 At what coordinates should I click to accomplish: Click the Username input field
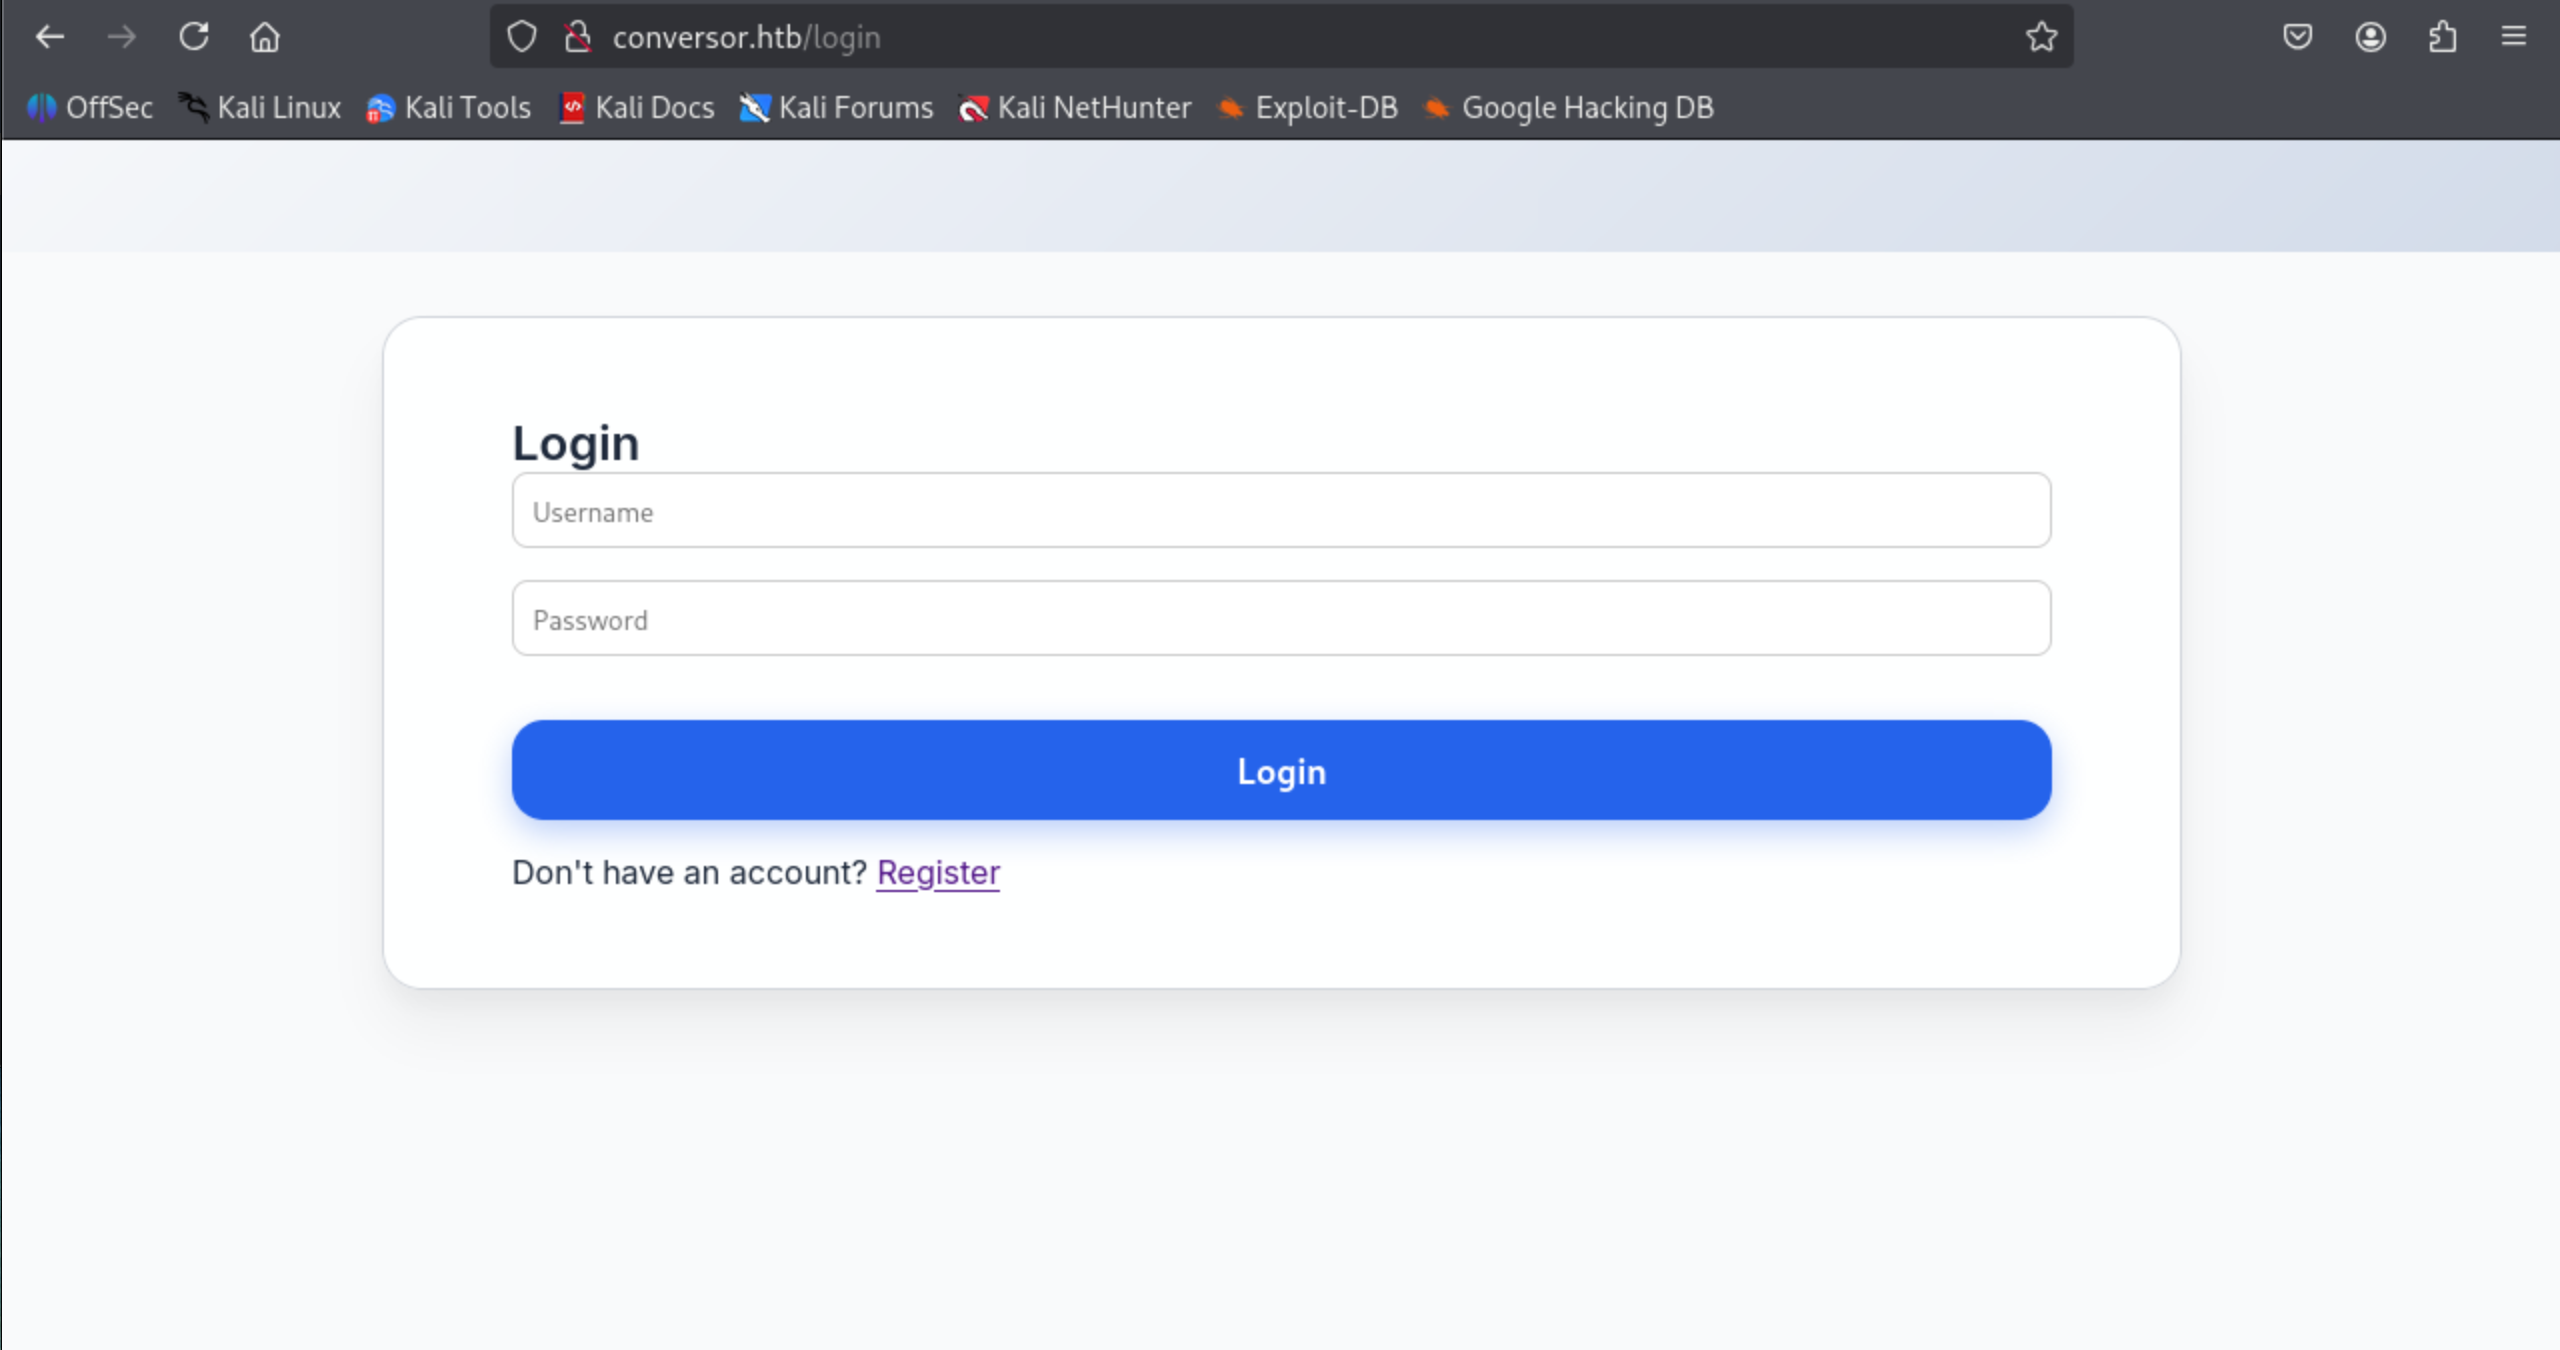pyautogui.click(x=1280, y=511)
